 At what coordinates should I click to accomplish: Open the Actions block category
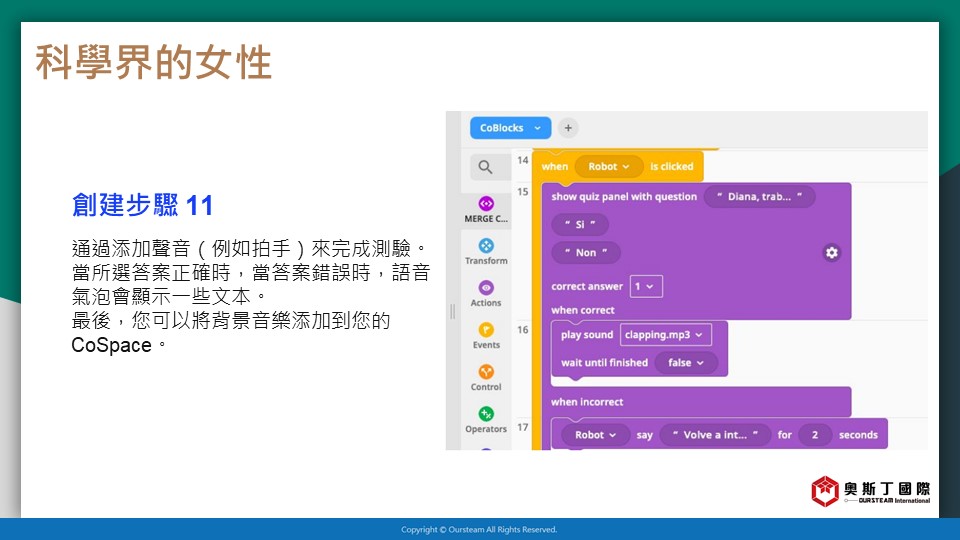[486, 293]
